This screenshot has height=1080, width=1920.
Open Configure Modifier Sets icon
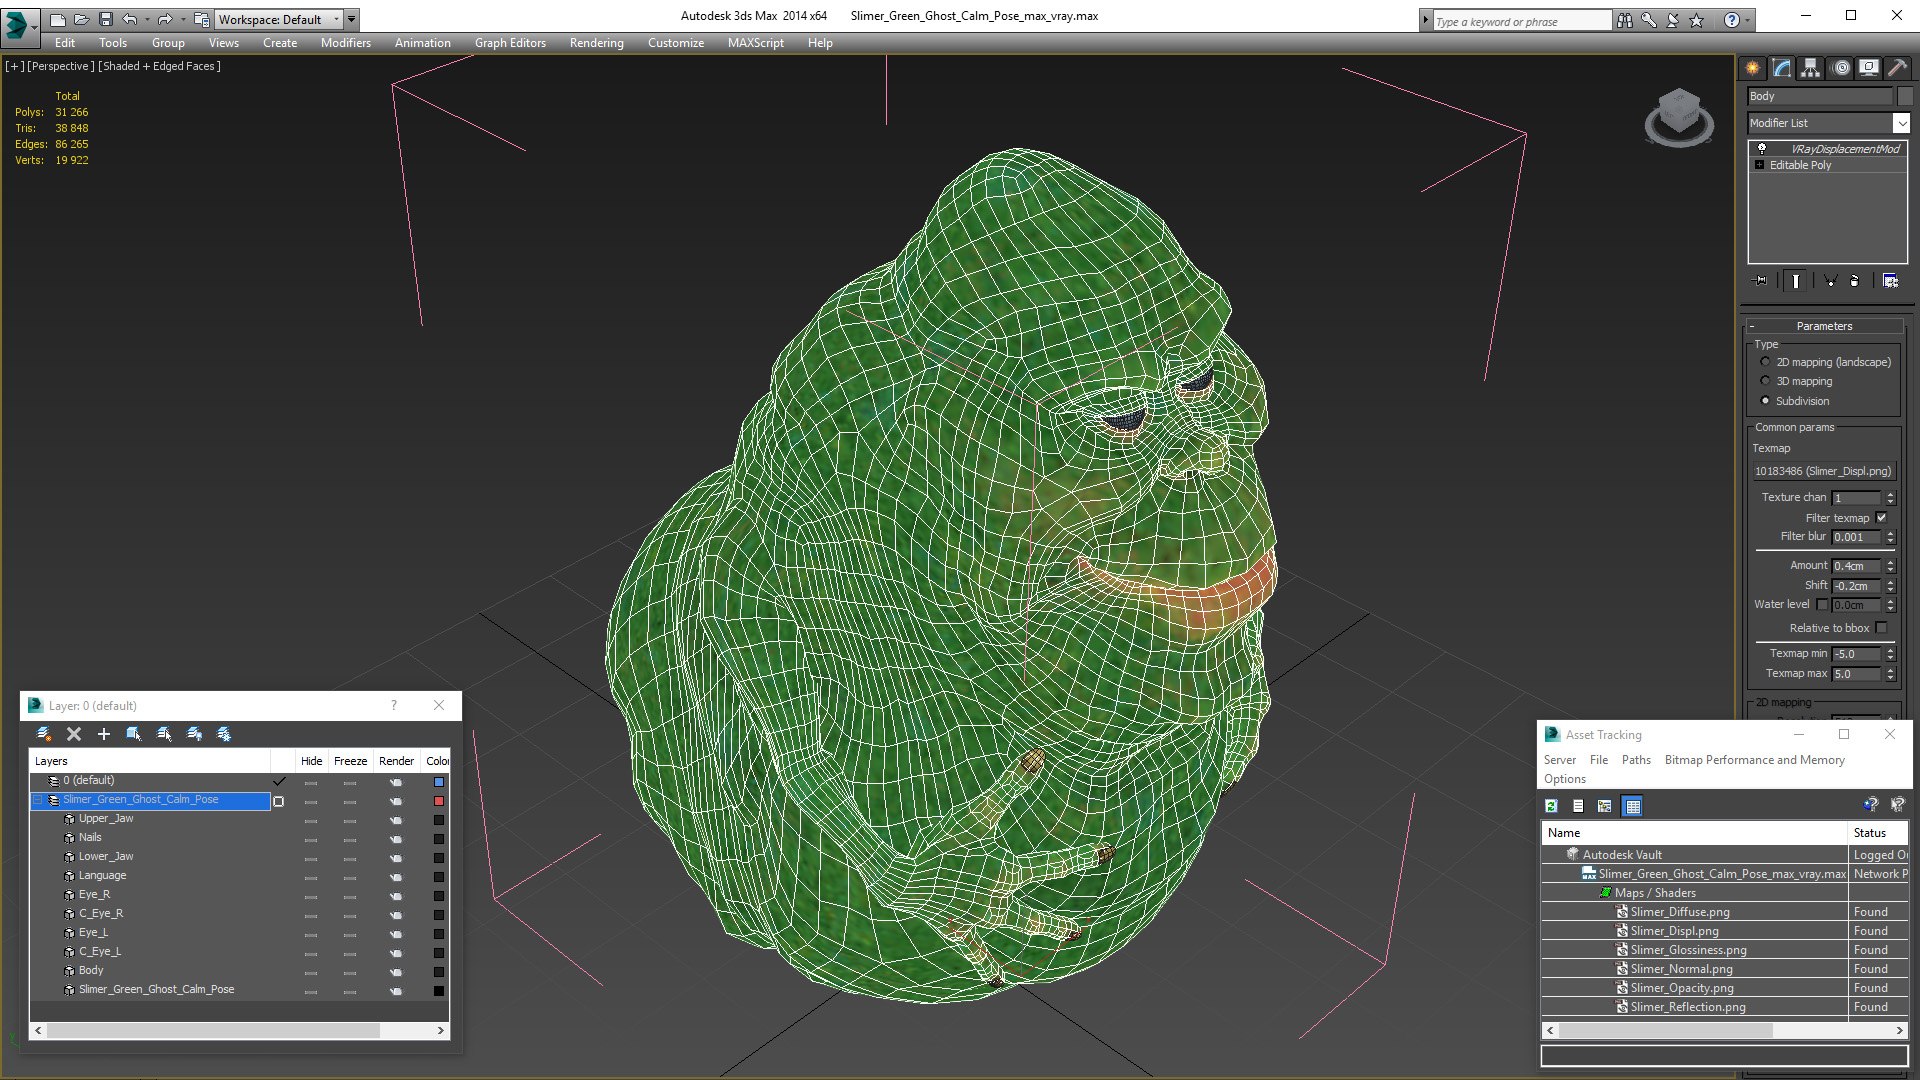tap(1890, 281)
